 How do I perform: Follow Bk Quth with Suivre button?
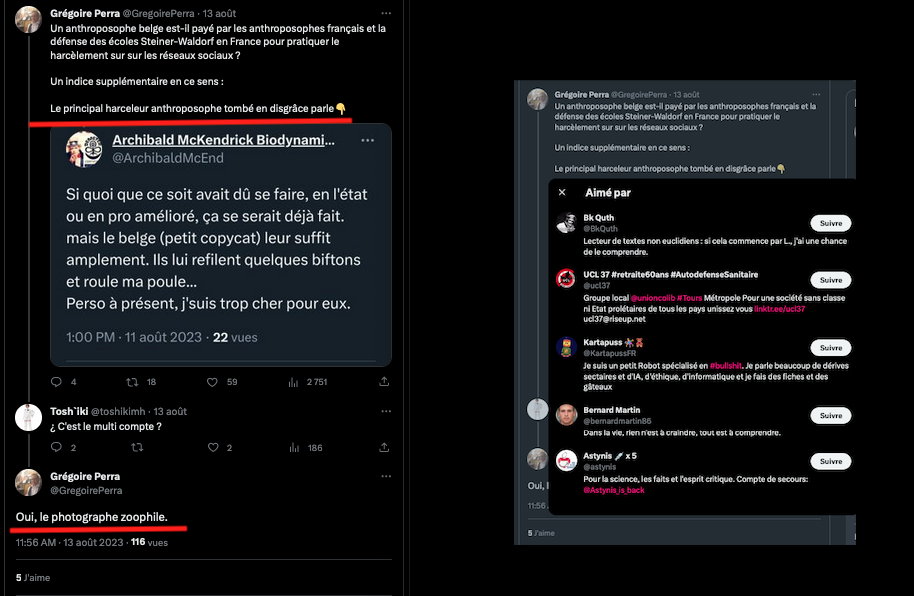coord(830,223)
